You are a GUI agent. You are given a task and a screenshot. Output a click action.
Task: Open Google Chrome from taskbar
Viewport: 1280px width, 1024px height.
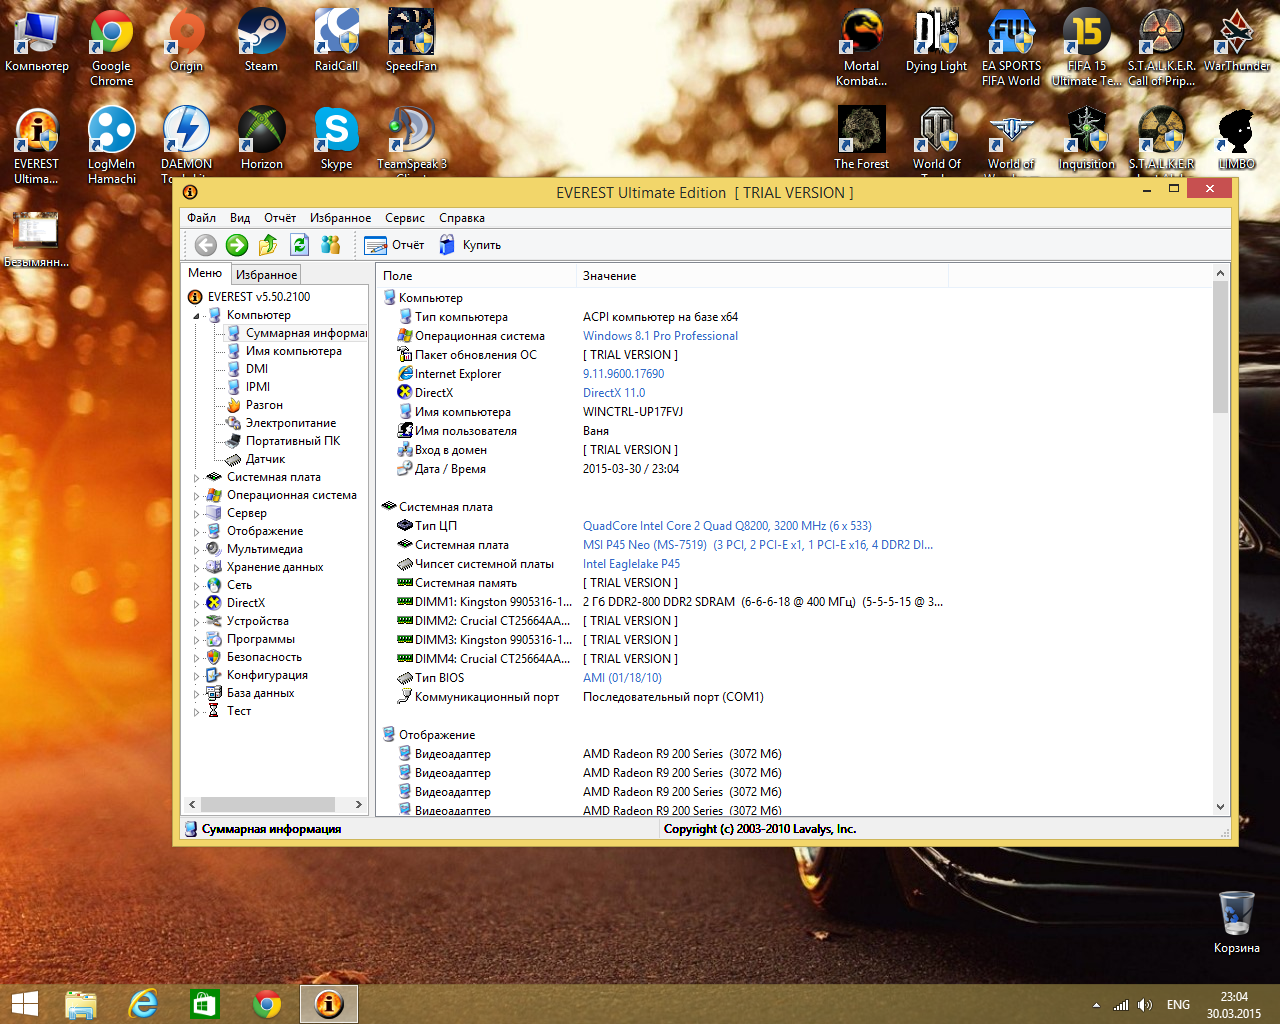[x=267, y=1004]
